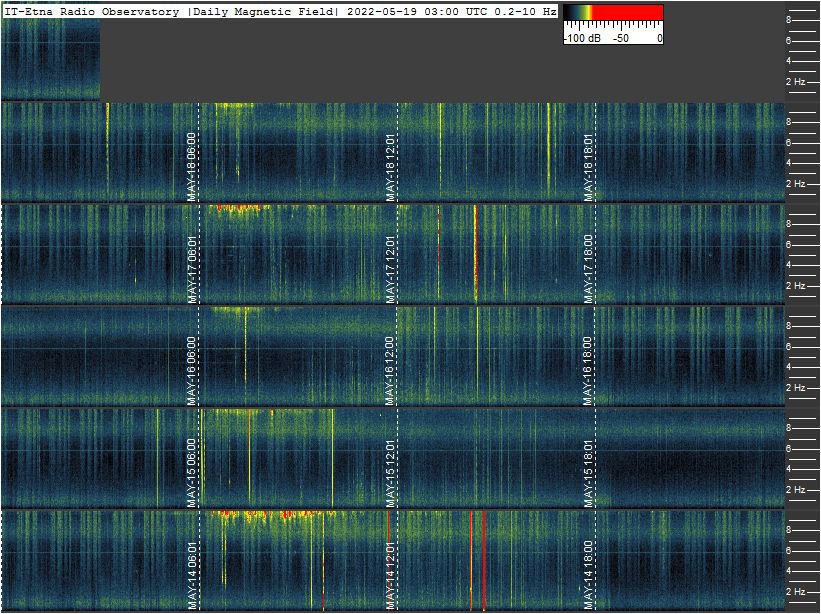Select the MAY-18 18:01 time marker
Image resolution: width=821 pixels, height=614 pixels.
click(x=589, y=167)
